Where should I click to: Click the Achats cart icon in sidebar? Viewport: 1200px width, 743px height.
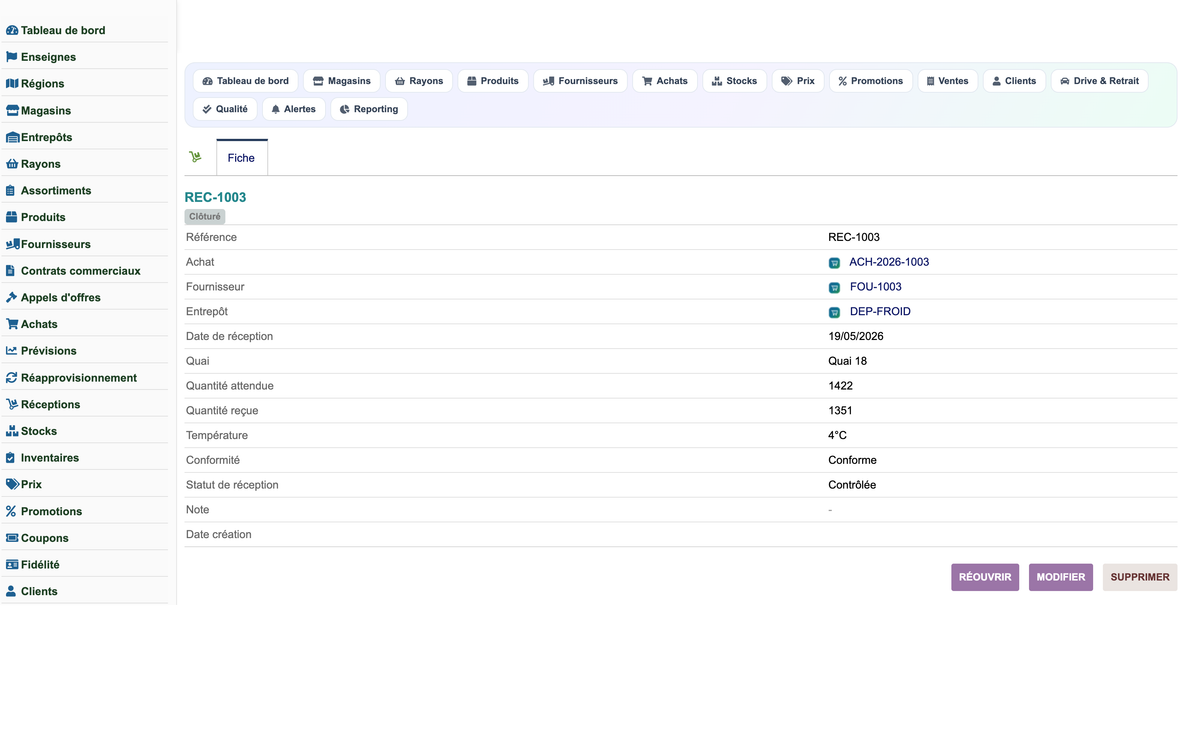point(12,324)
